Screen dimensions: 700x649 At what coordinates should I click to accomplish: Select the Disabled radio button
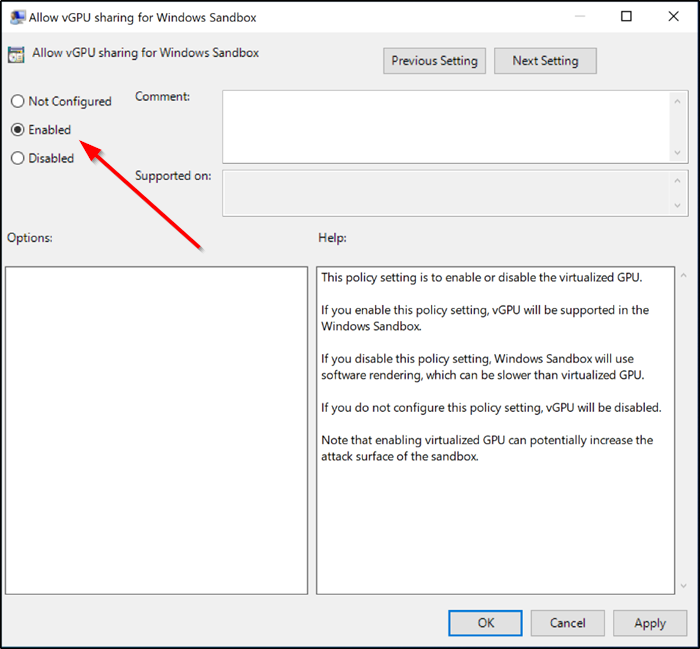click(x=17, y=158)
